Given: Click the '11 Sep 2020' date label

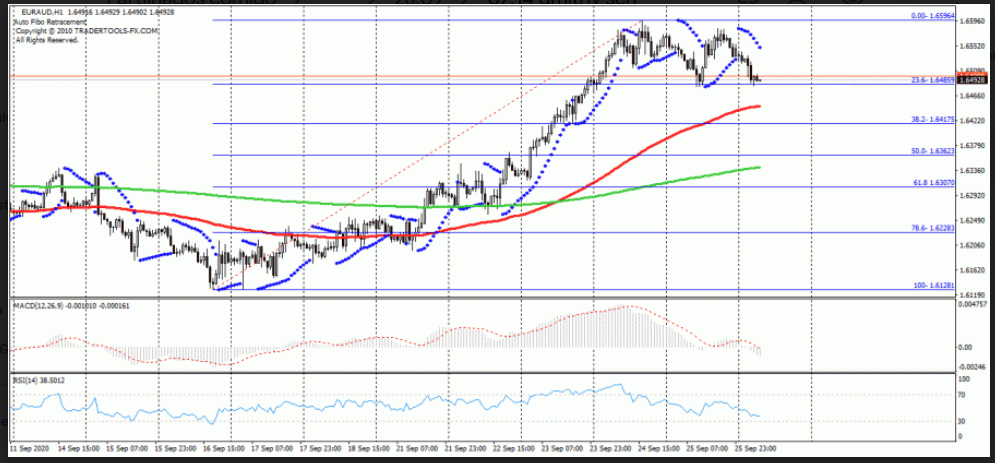Looking at the screenshot, I should [x=27, y=448].
